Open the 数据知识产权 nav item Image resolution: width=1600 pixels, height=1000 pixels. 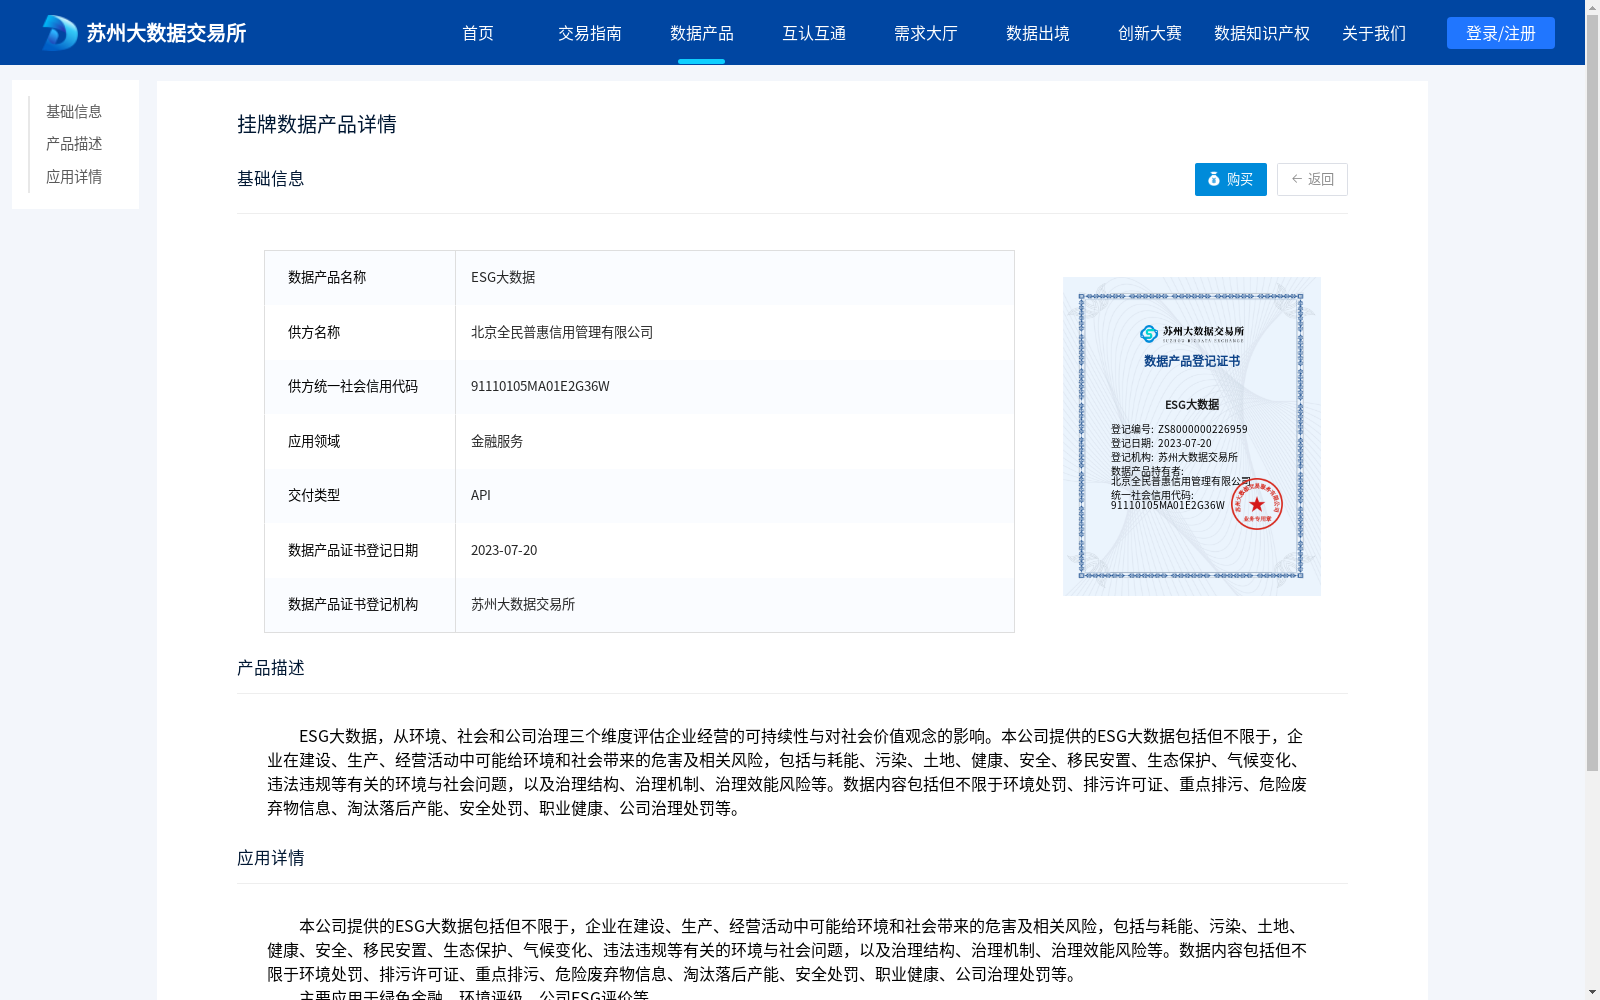pos(1262,33)
